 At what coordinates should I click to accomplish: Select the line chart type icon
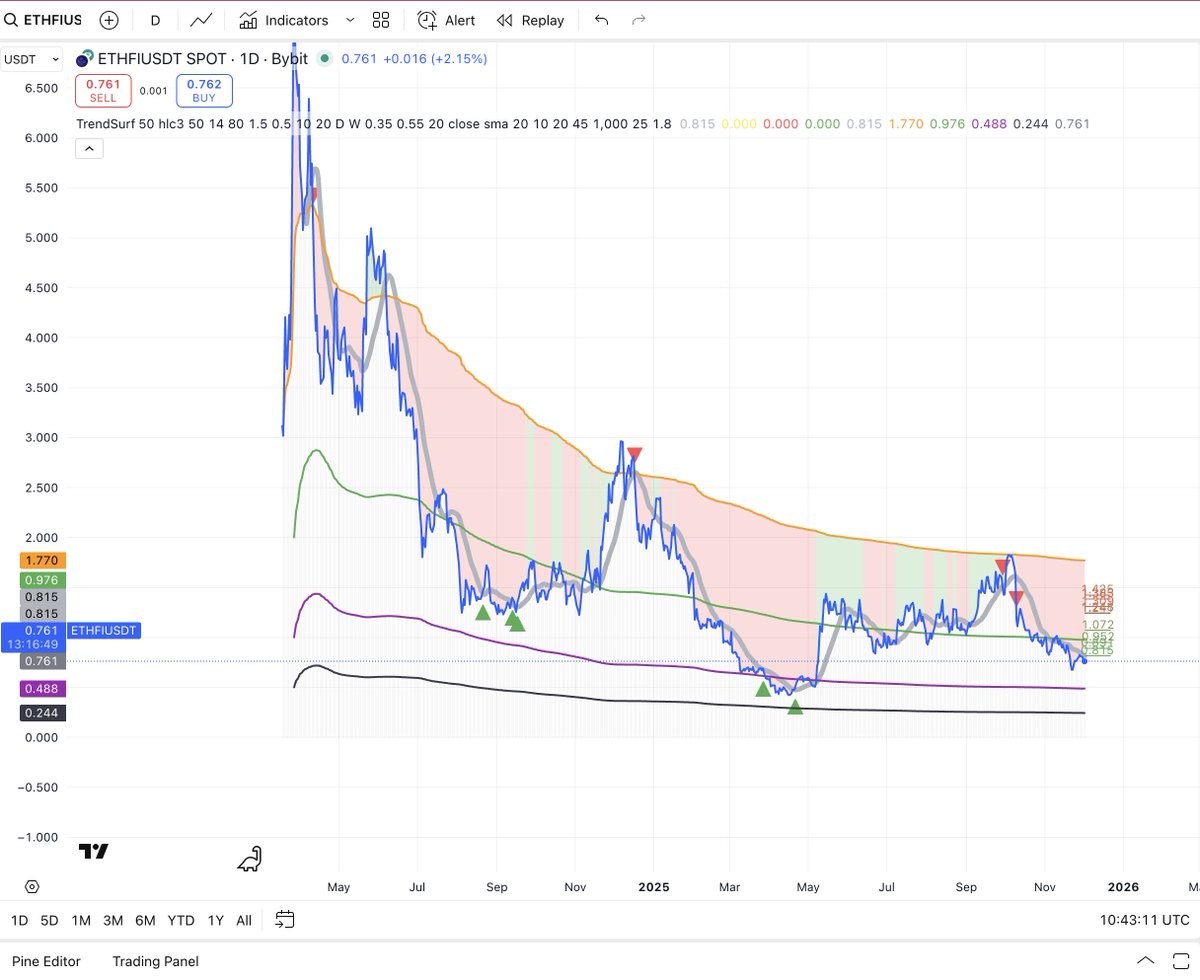tap(199, 19)
